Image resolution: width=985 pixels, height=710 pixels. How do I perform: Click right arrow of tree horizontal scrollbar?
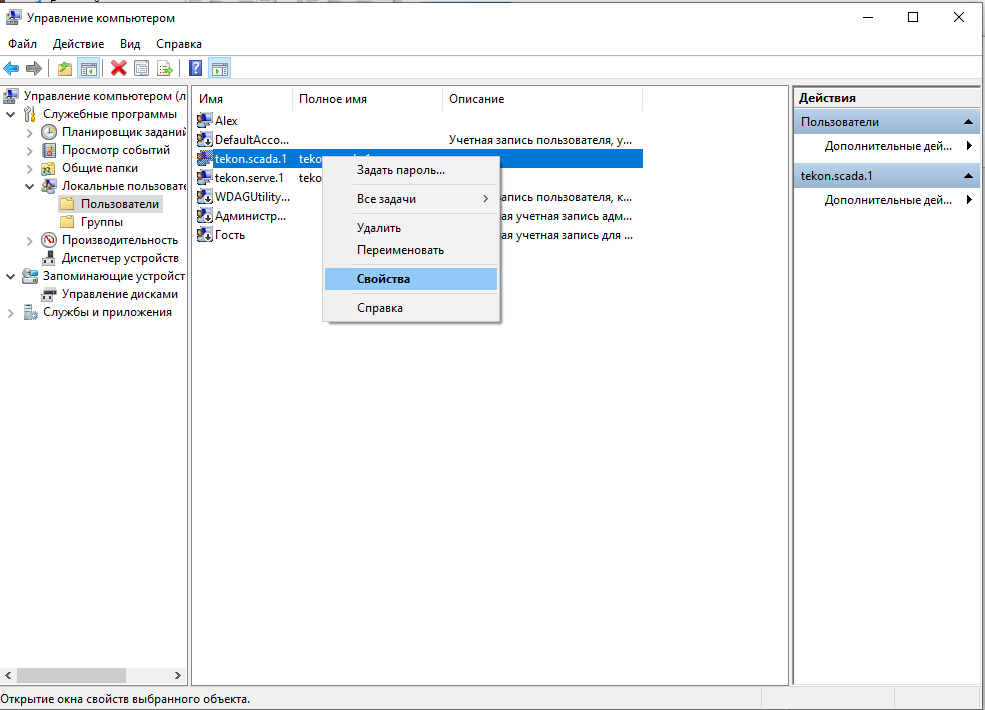179,676
